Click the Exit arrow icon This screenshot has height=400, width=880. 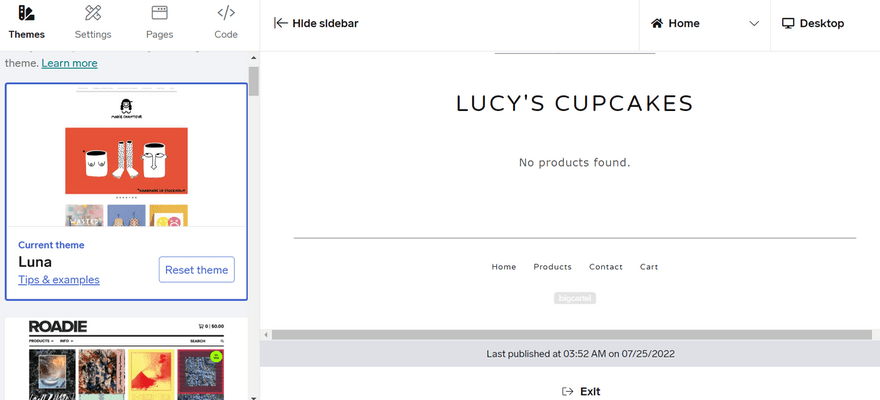568,391
